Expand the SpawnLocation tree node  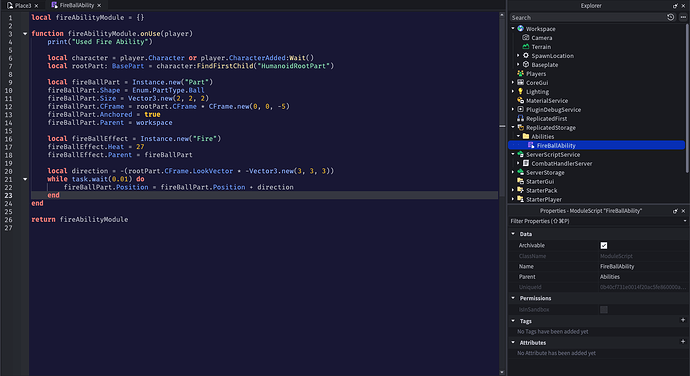click(518, 55)
